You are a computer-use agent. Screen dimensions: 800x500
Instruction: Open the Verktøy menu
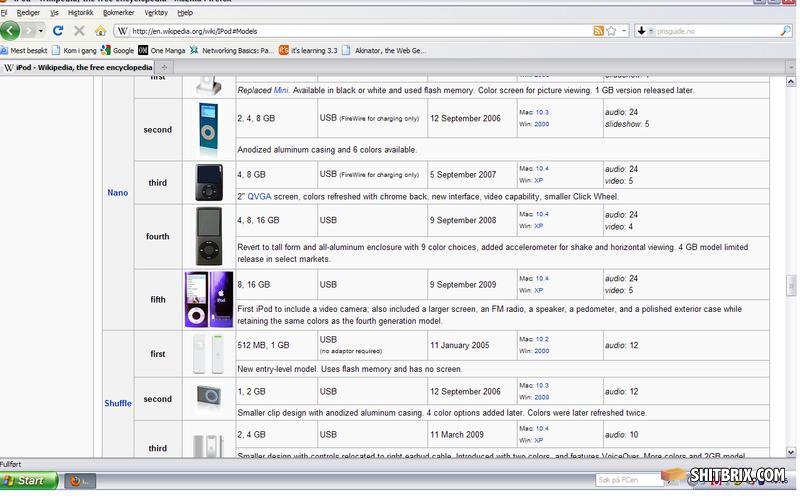(156, 12)
